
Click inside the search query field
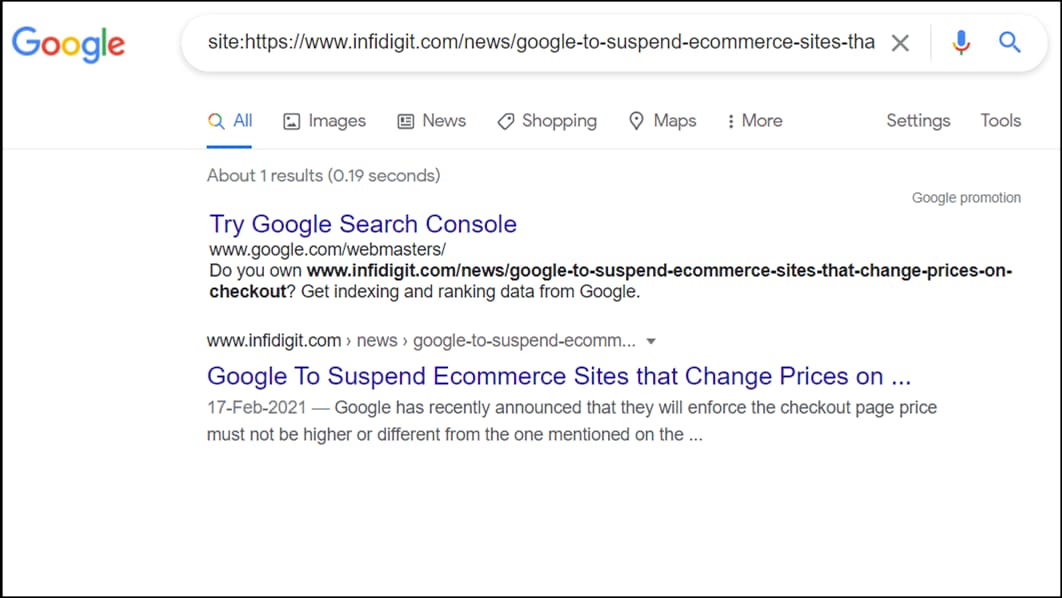[540, 42]
